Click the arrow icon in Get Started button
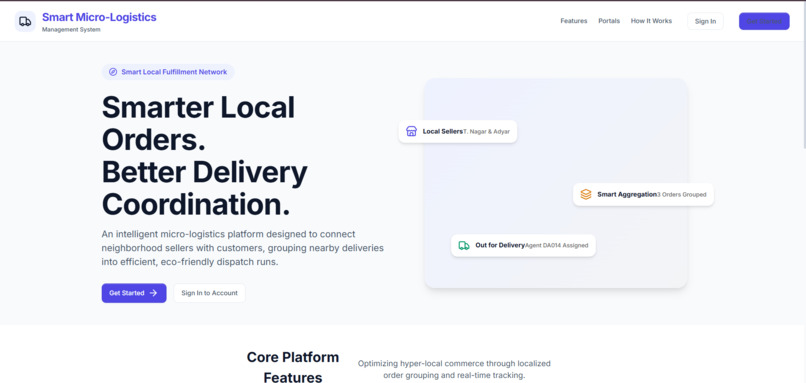 [x=153, y=293]
